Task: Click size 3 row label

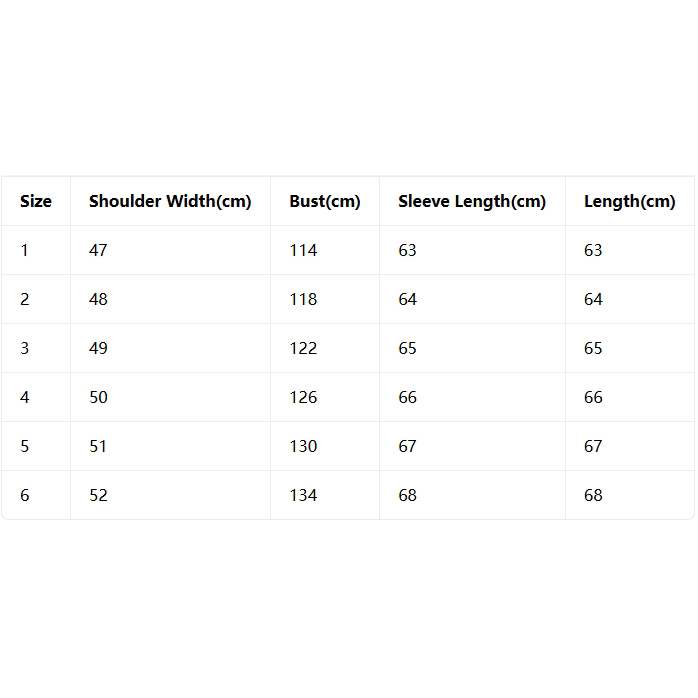Action: pos(24,348)
